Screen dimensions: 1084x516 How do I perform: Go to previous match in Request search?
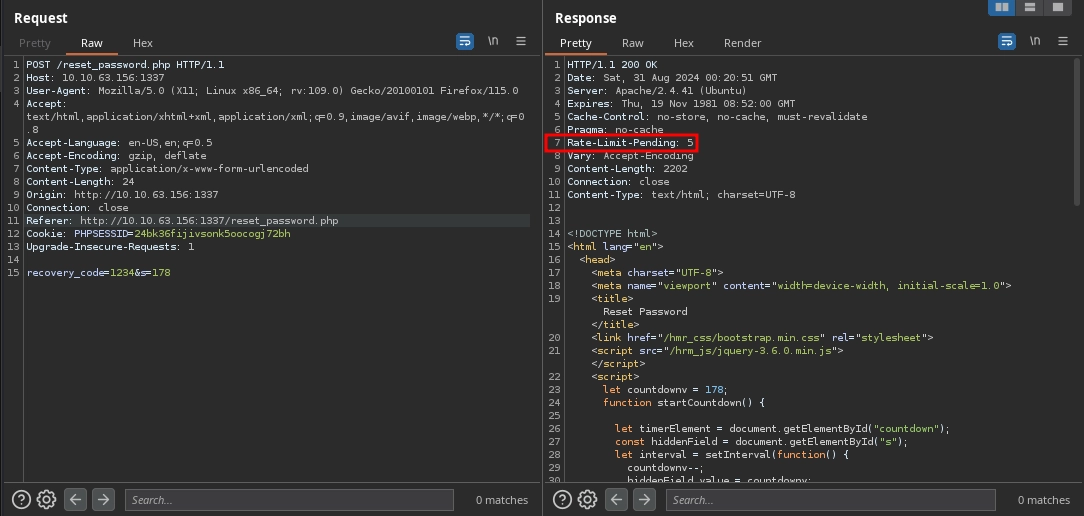click(x=76, y=500)
